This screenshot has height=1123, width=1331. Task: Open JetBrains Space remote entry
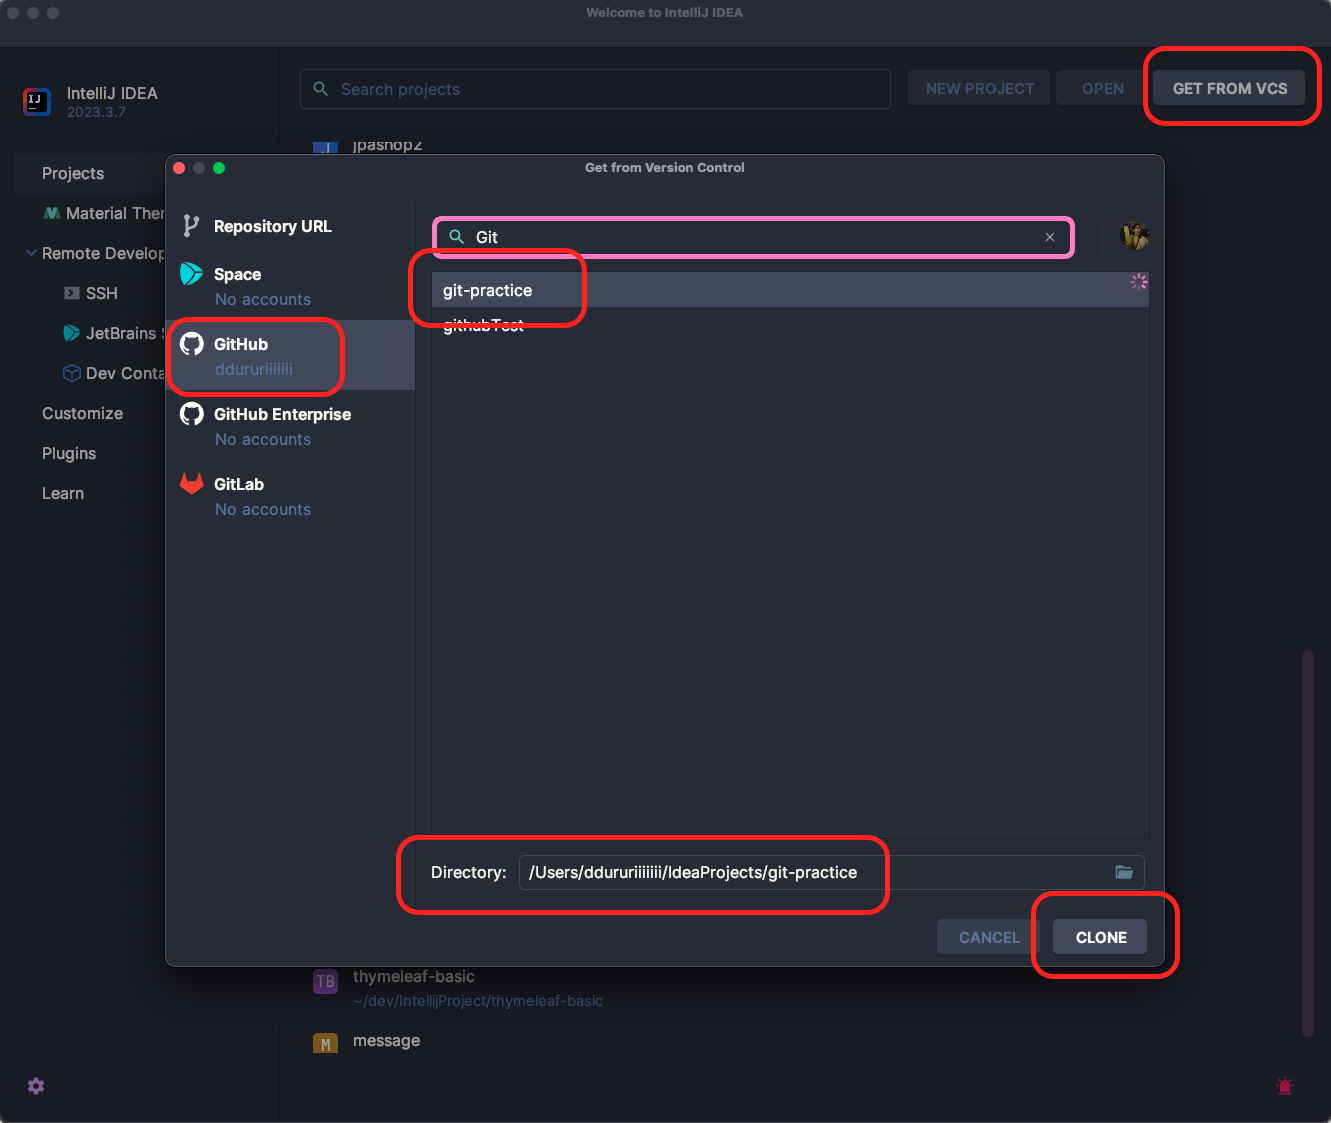coord(113,333)
